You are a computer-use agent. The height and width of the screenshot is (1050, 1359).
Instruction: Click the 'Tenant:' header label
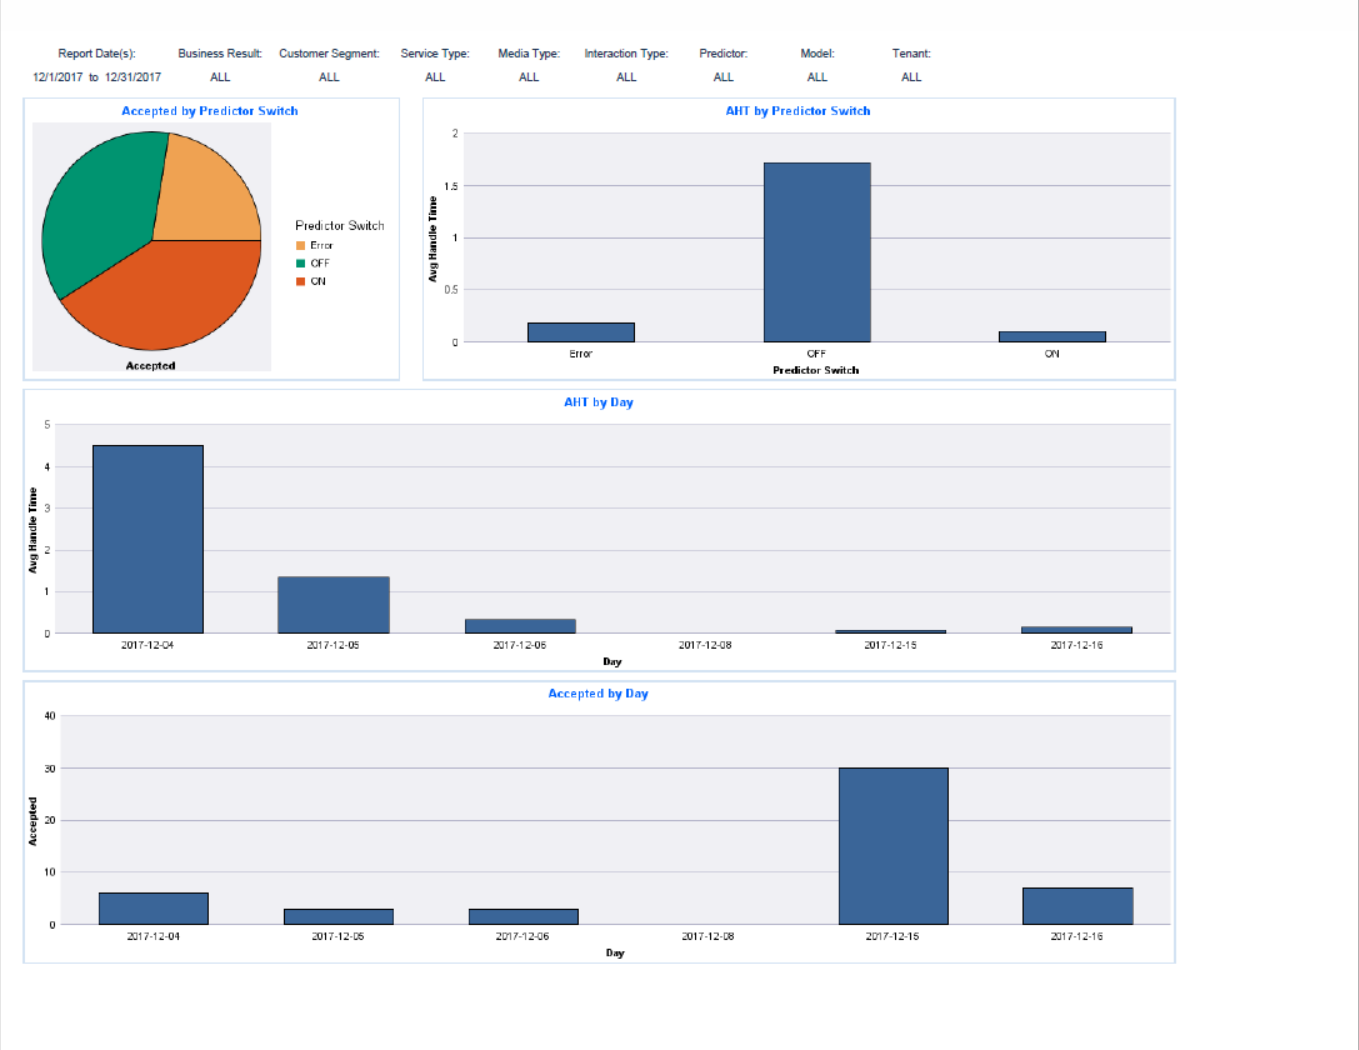tap(911, 54)
